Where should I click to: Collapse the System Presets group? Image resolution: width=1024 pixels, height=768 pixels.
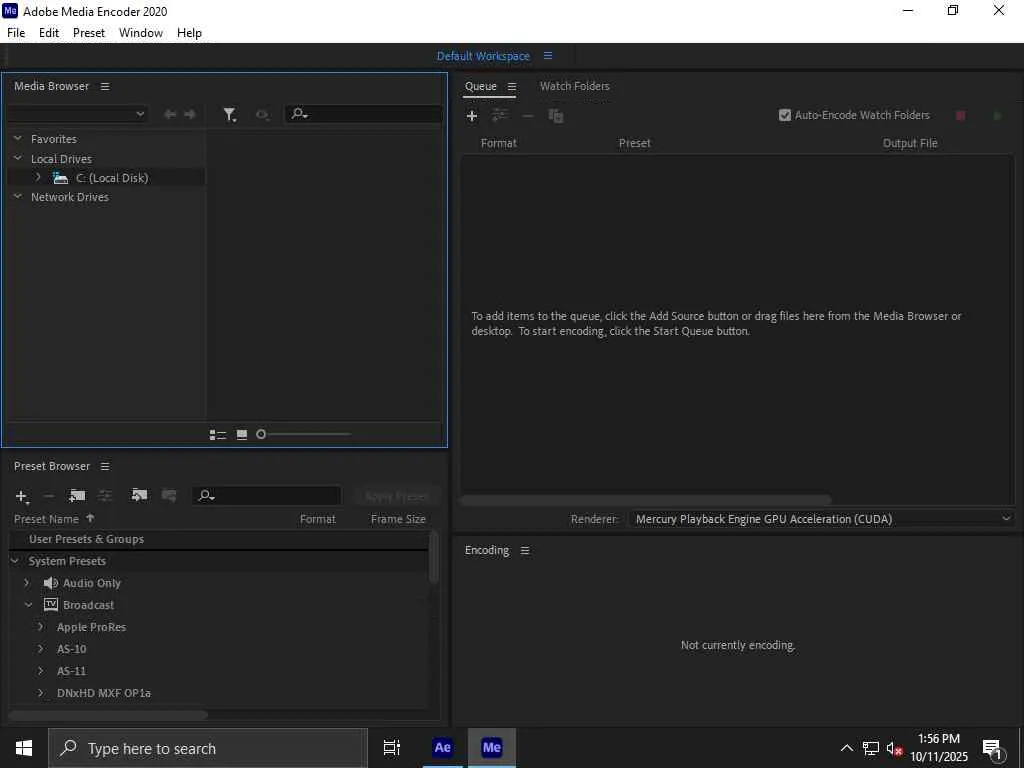(x=15, y=560)
